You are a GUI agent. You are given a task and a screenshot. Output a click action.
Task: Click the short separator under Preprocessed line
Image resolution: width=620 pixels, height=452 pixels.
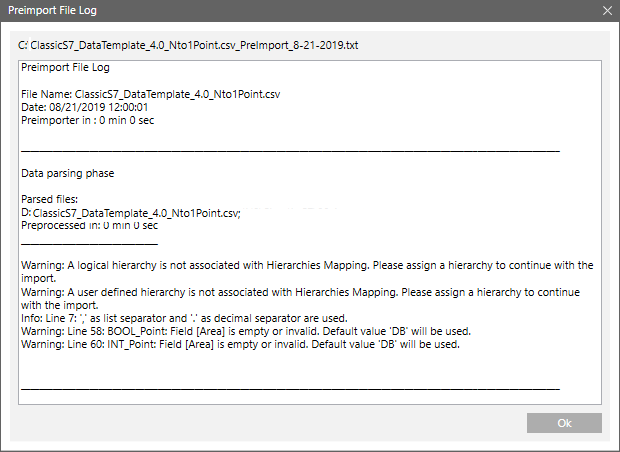click(89, 241)
